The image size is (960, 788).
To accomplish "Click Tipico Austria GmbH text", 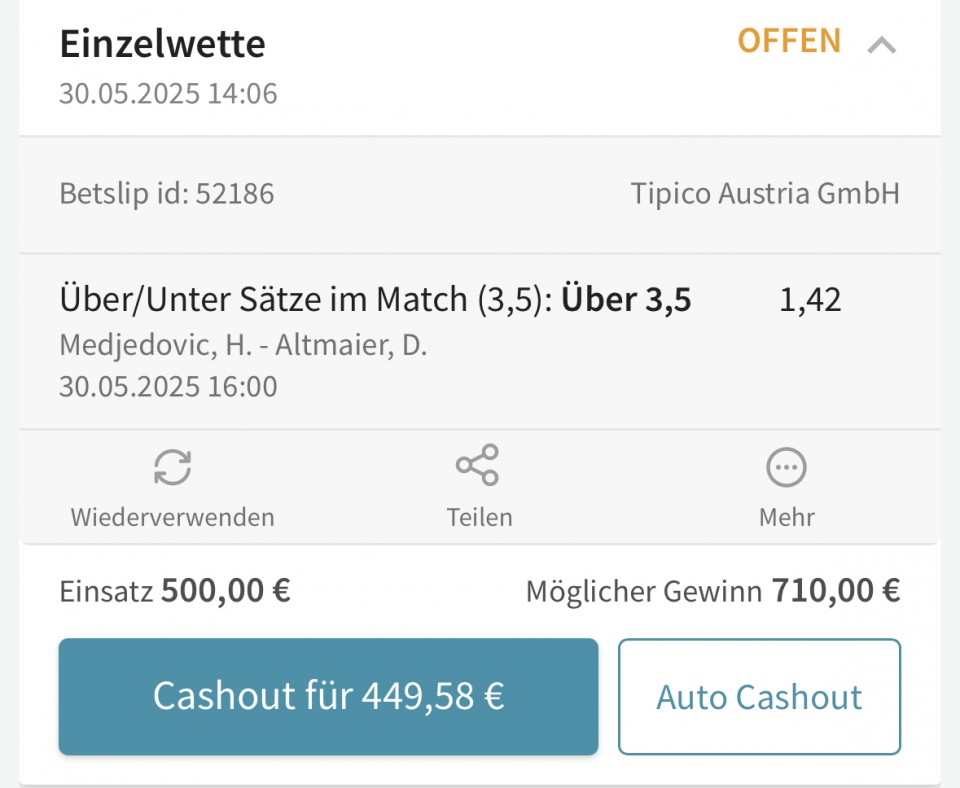I will point(765,193).
